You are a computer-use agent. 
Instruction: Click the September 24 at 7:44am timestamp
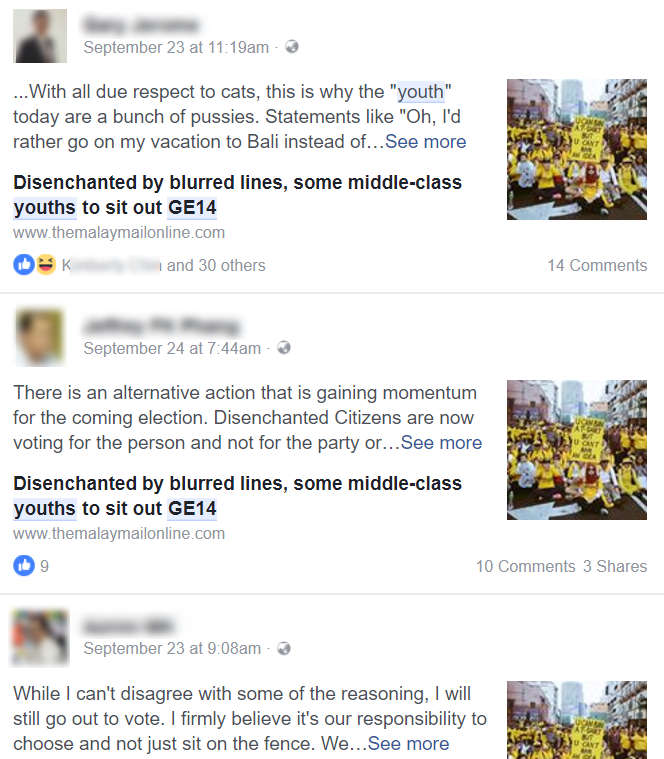click(x=172, y=348)
